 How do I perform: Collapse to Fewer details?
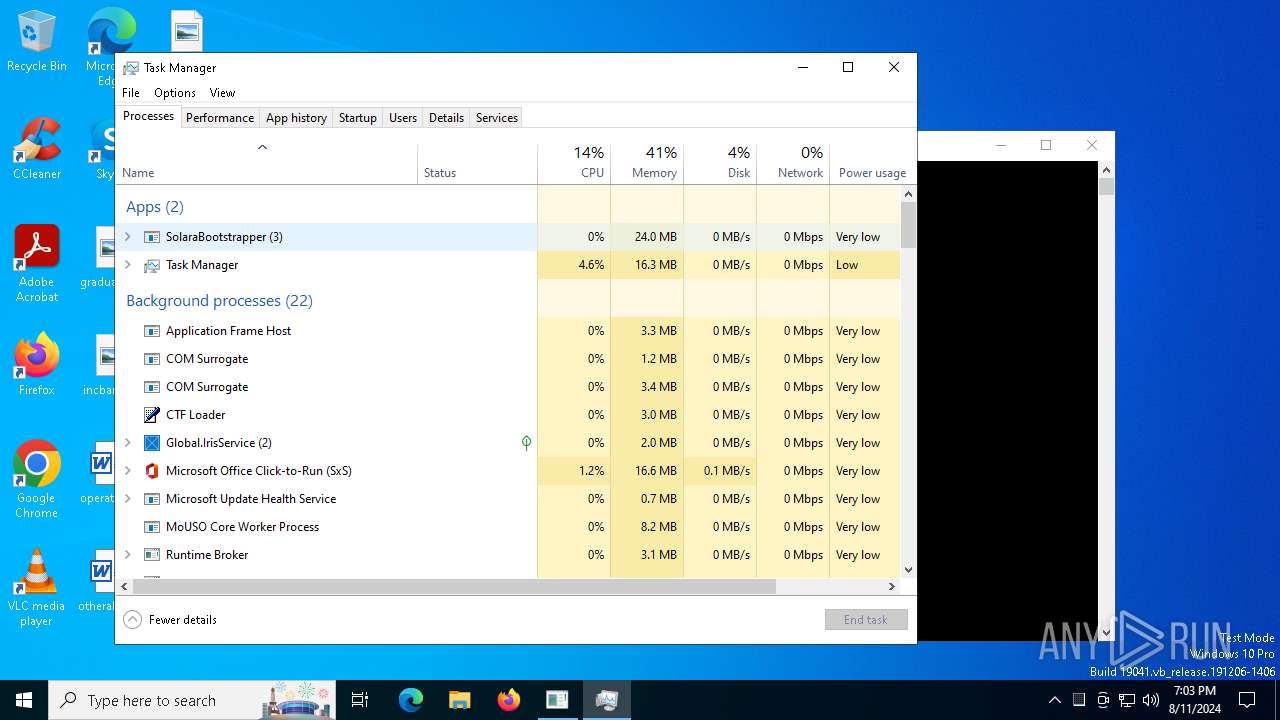(170, 620)
